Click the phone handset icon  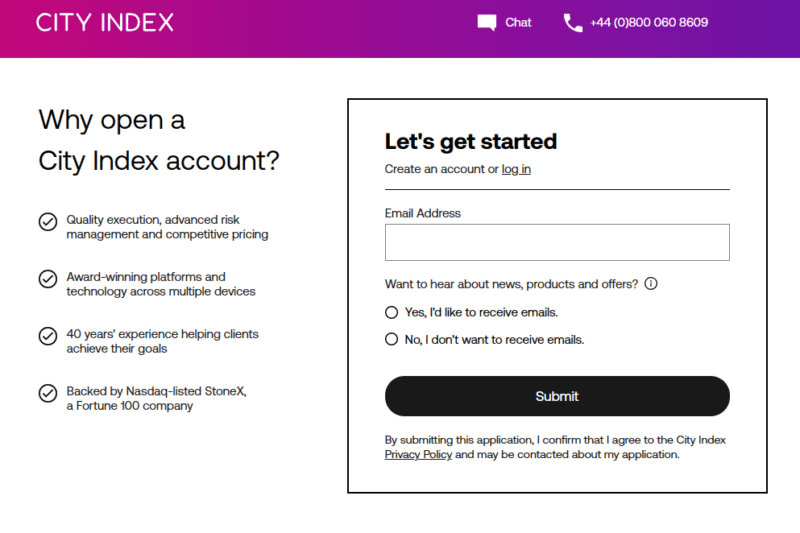click(573, 23)
